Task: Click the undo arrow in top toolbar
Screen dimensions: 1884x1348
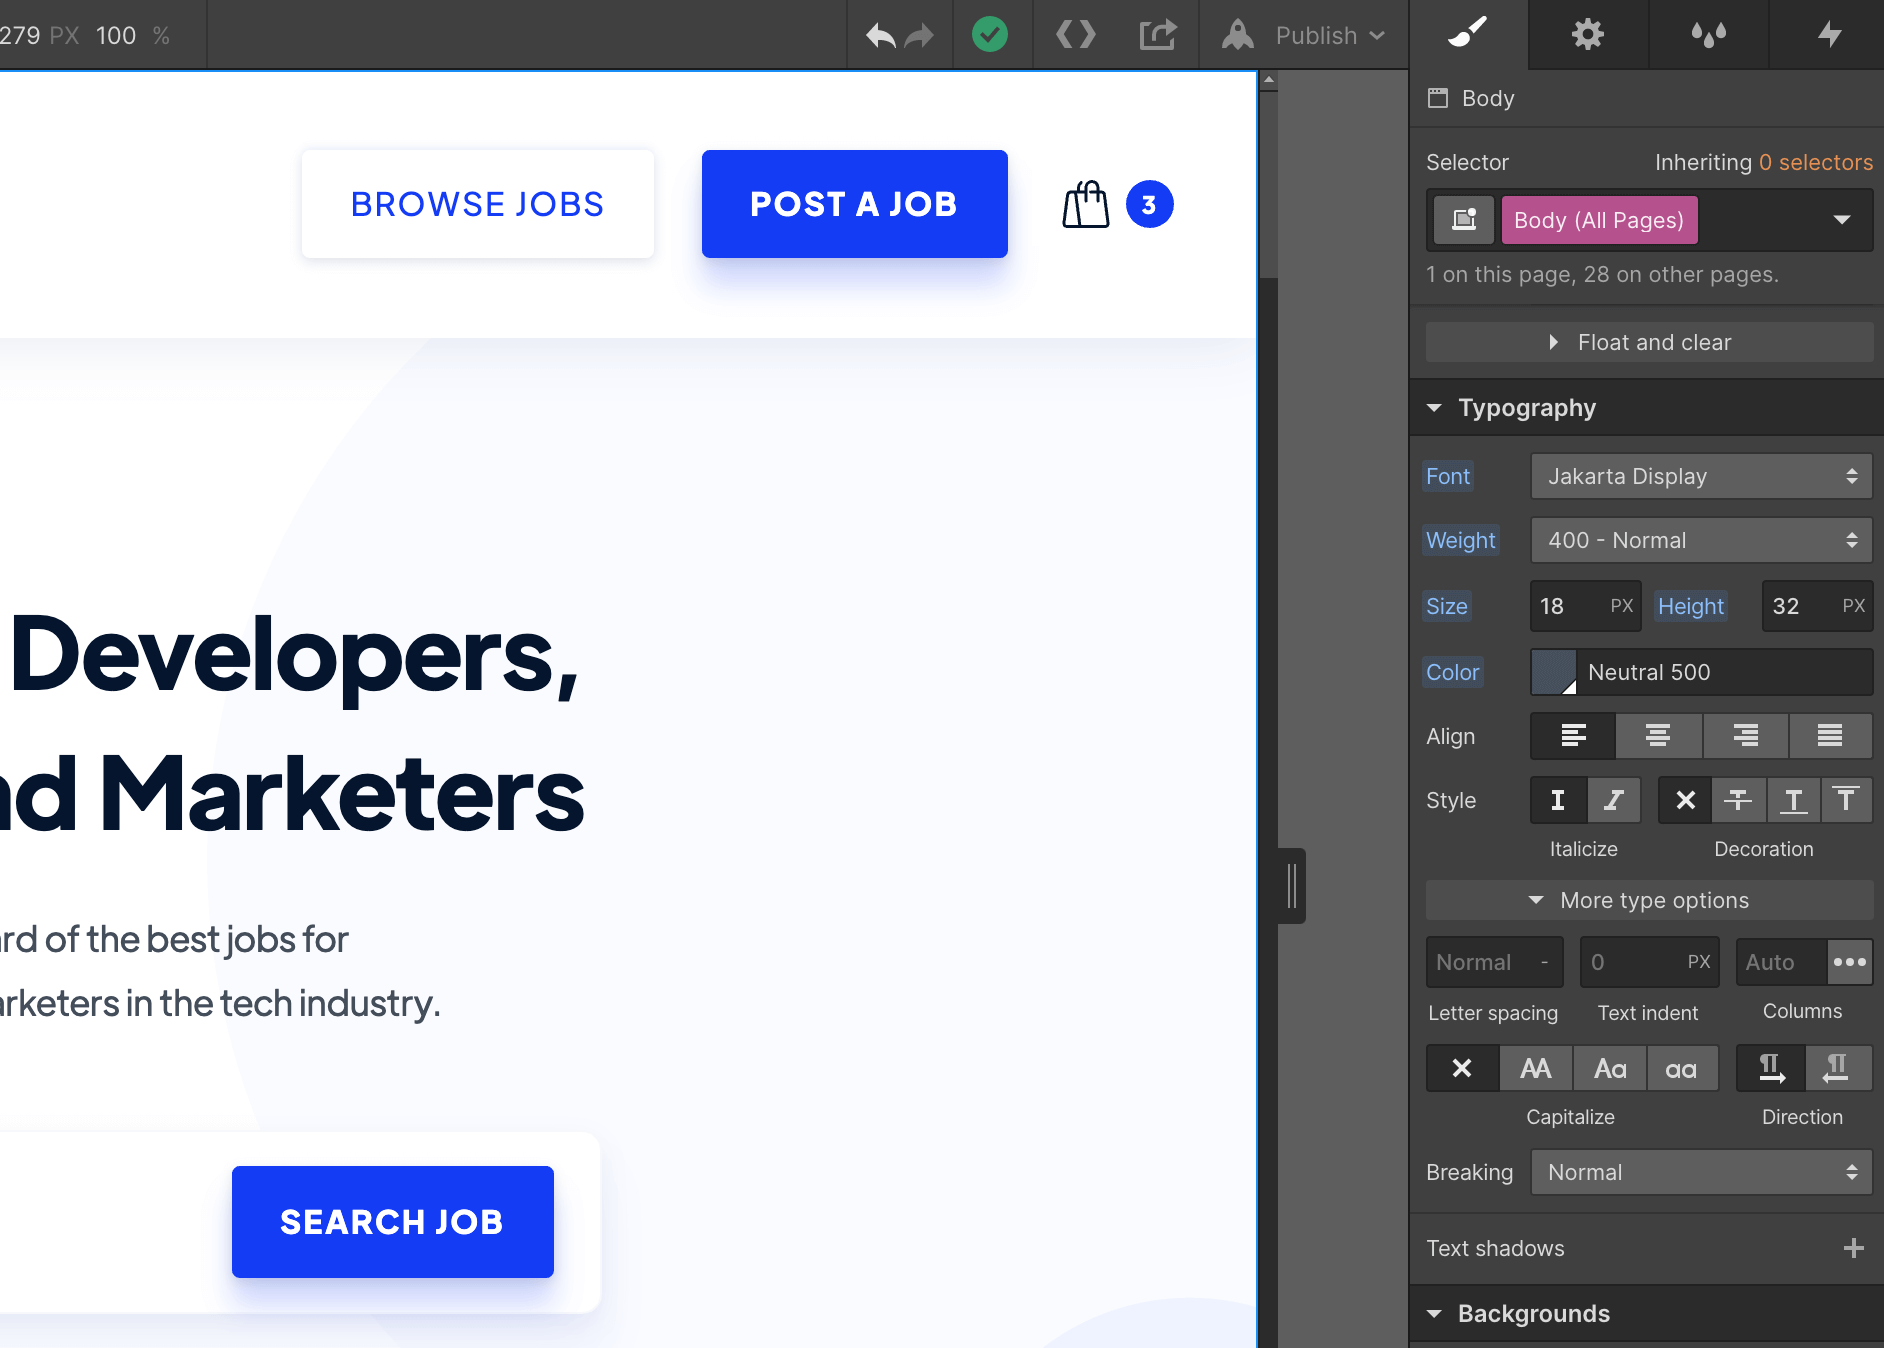Action: [x=880, y=36]
